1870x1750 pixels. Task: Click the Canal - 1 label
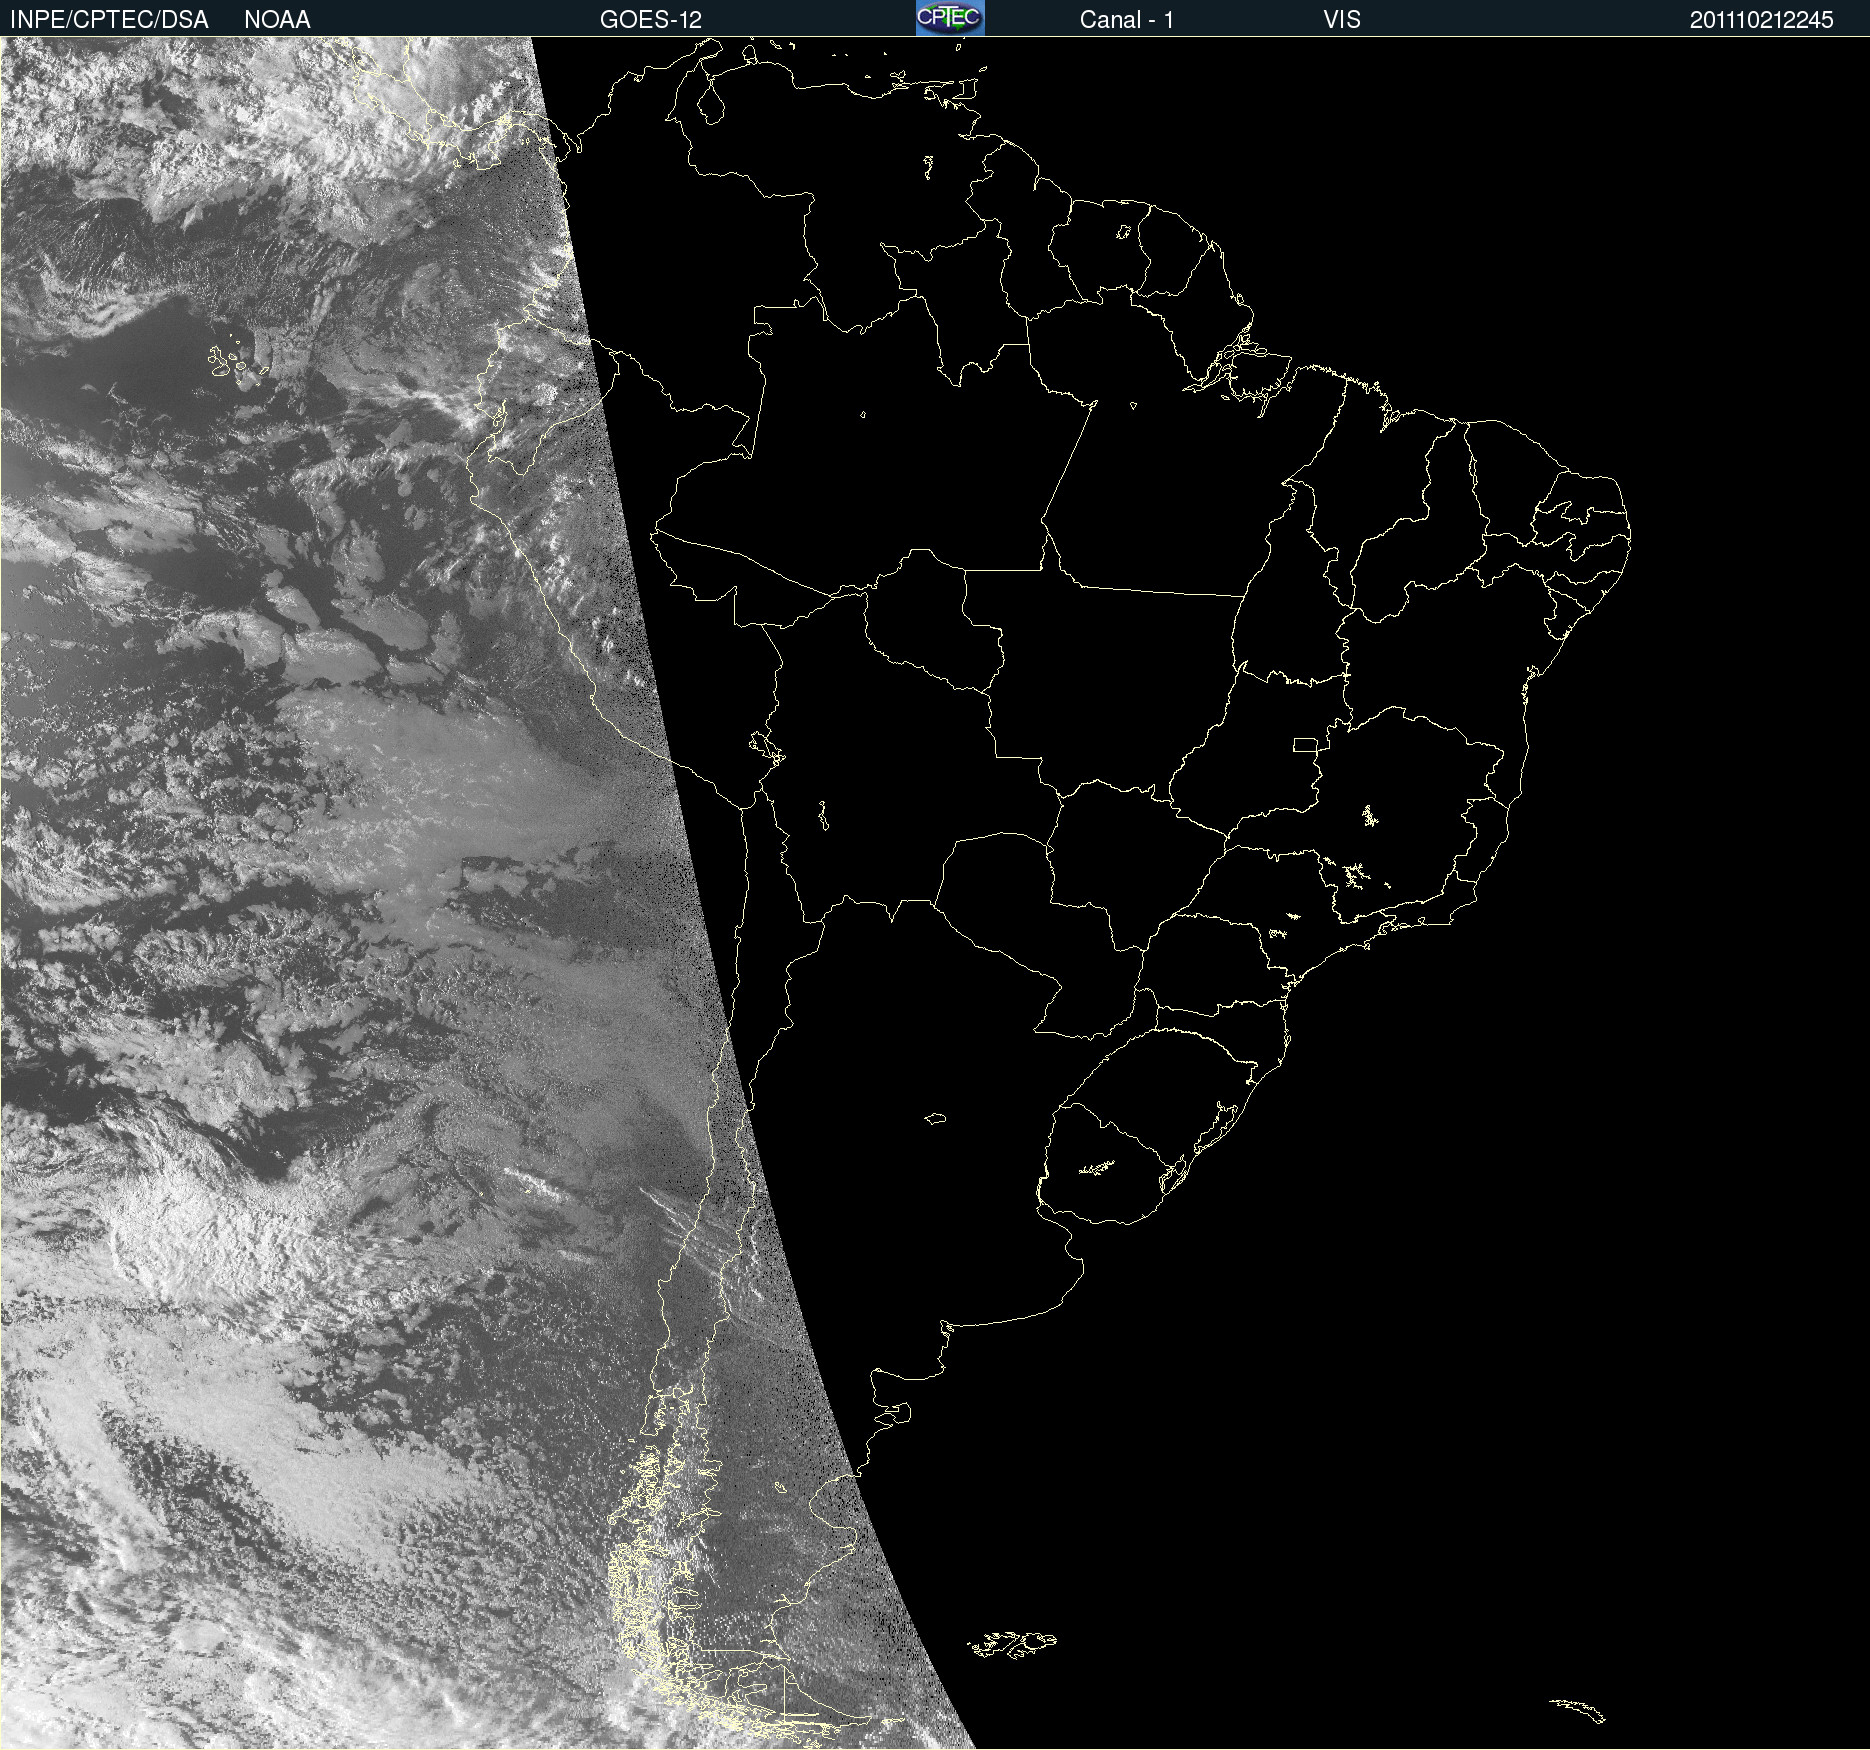[x=1127, y=20]
